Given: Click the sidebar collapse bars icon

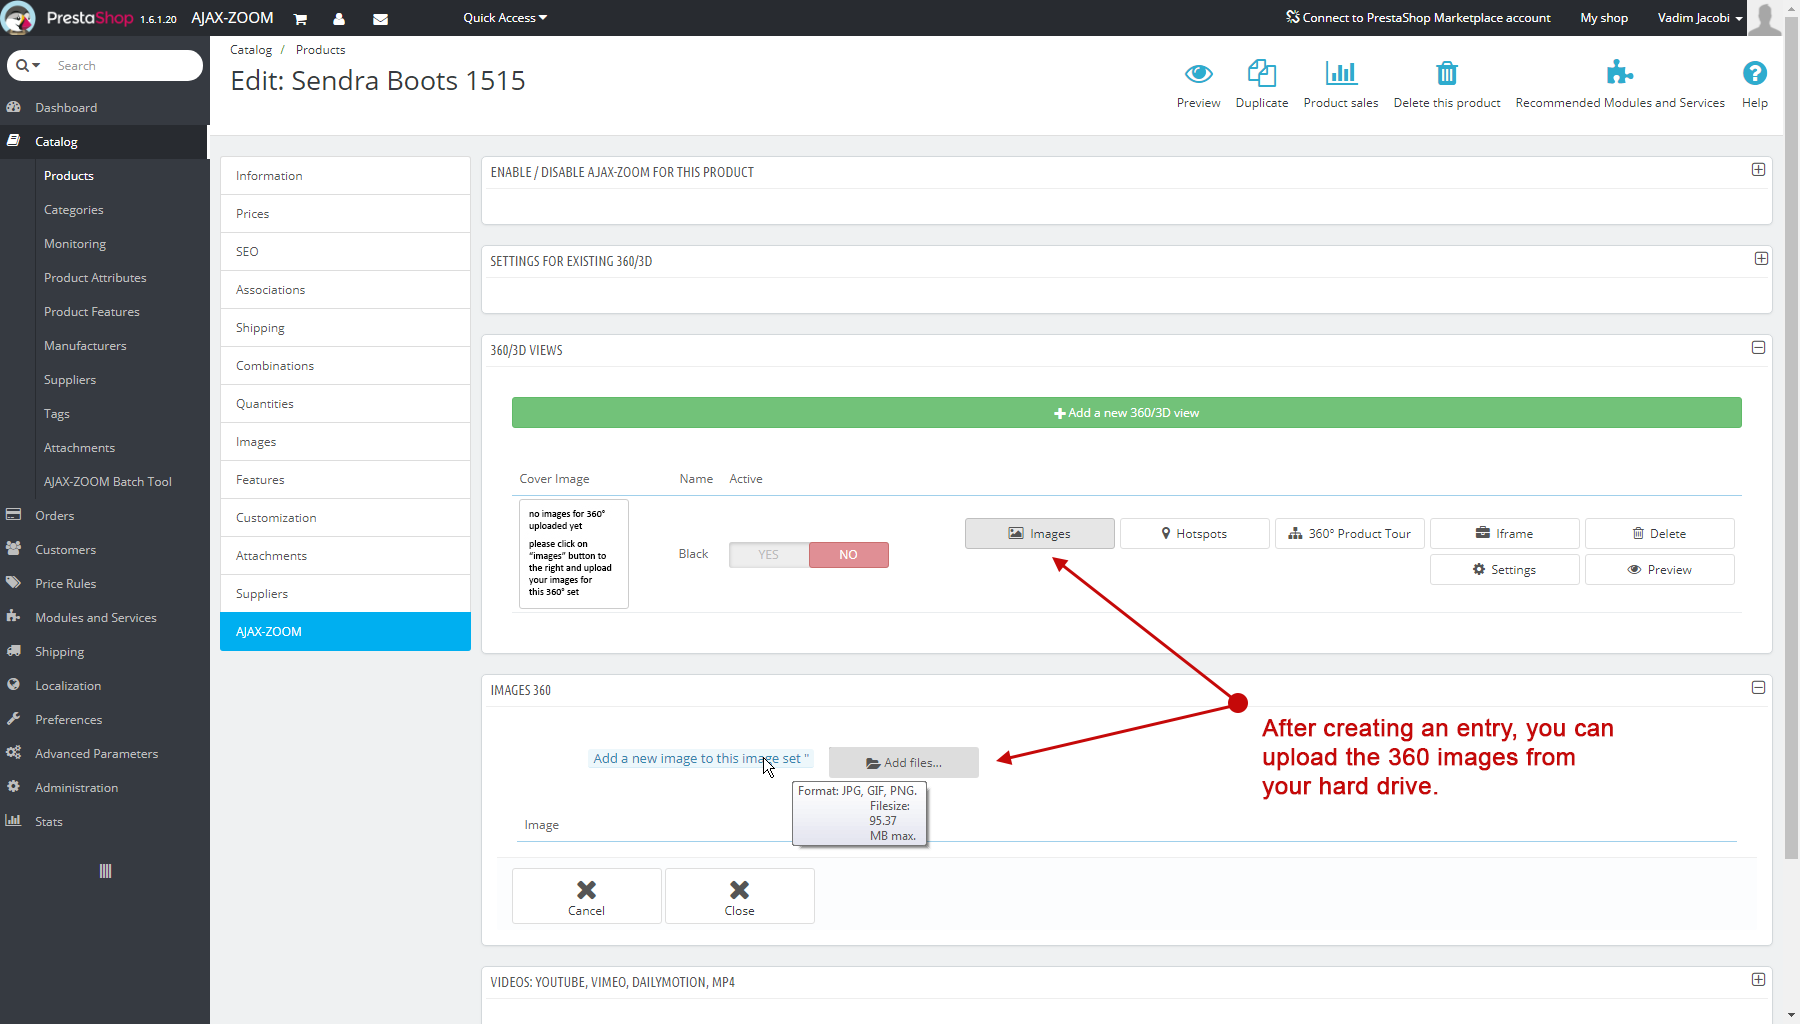Looking at the screenshot, I should 105,871.
